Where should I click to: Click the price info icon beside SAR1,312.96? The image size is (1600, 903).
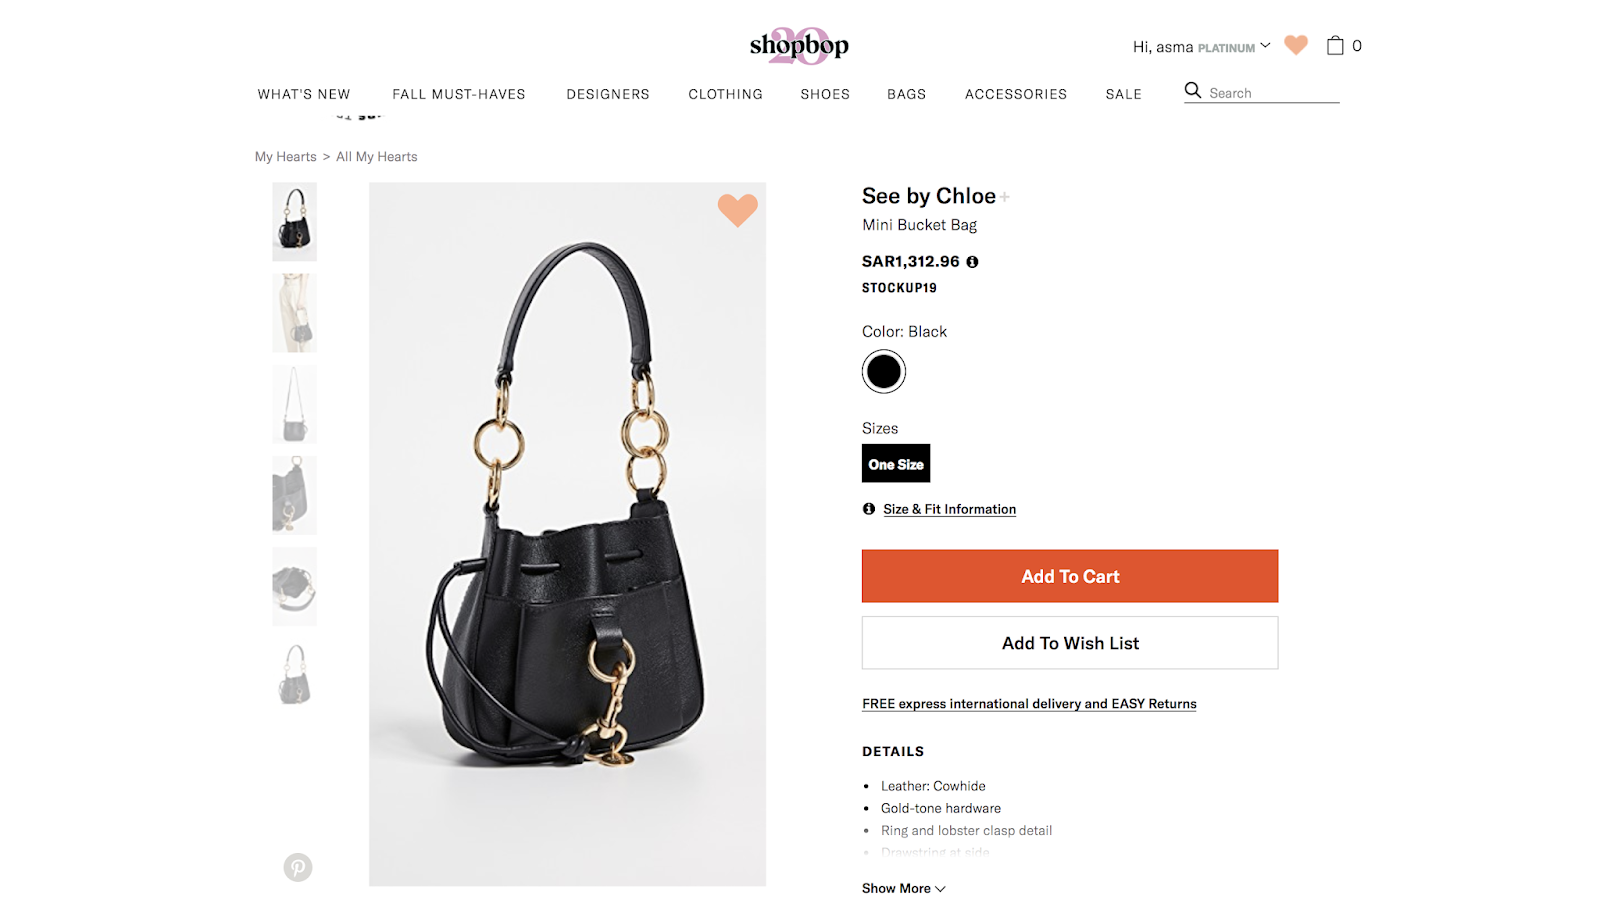972,262
